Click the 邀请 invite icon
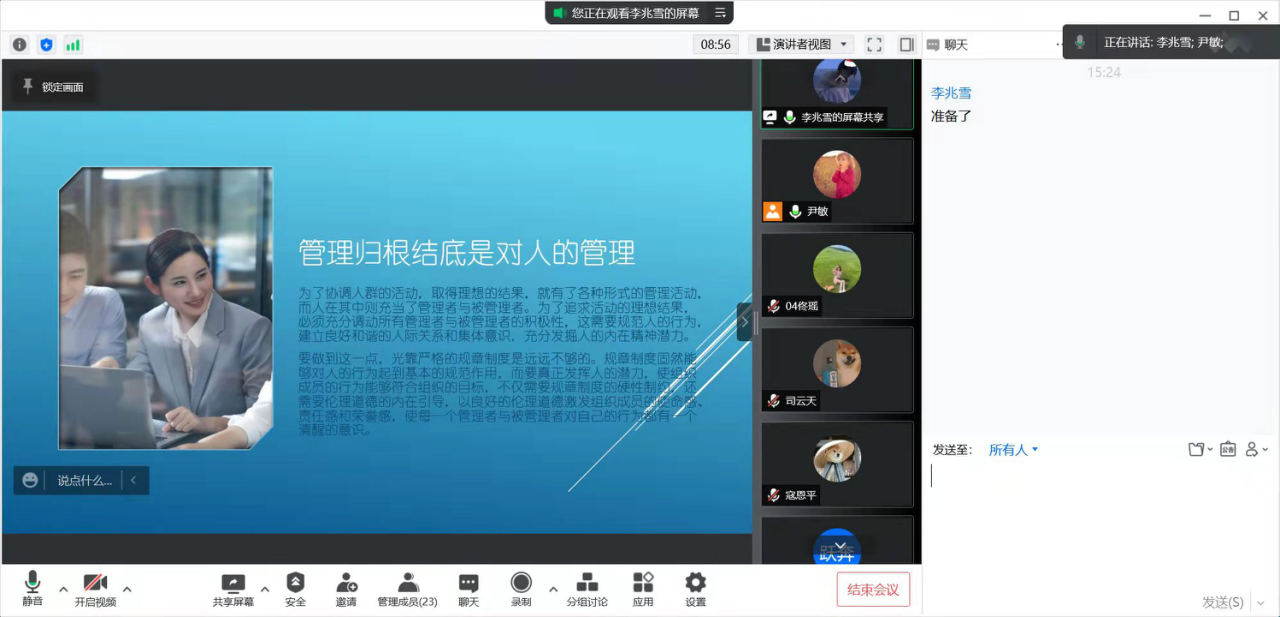The height and width of the screenshot is (617, 1280). point(346,589)
